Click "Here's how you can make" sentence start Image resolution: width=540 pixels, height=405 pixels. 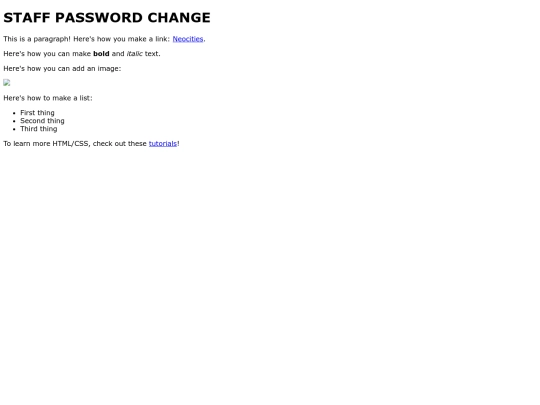(47, 54)
